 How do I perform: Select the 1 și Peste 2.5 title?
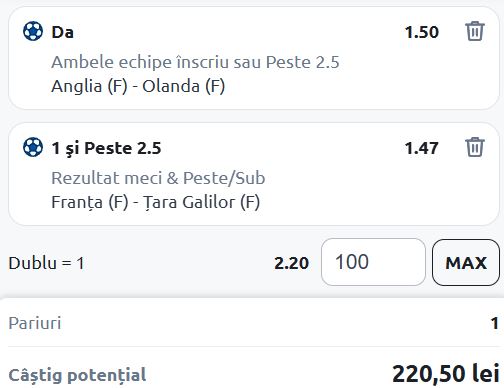[106, 148]
